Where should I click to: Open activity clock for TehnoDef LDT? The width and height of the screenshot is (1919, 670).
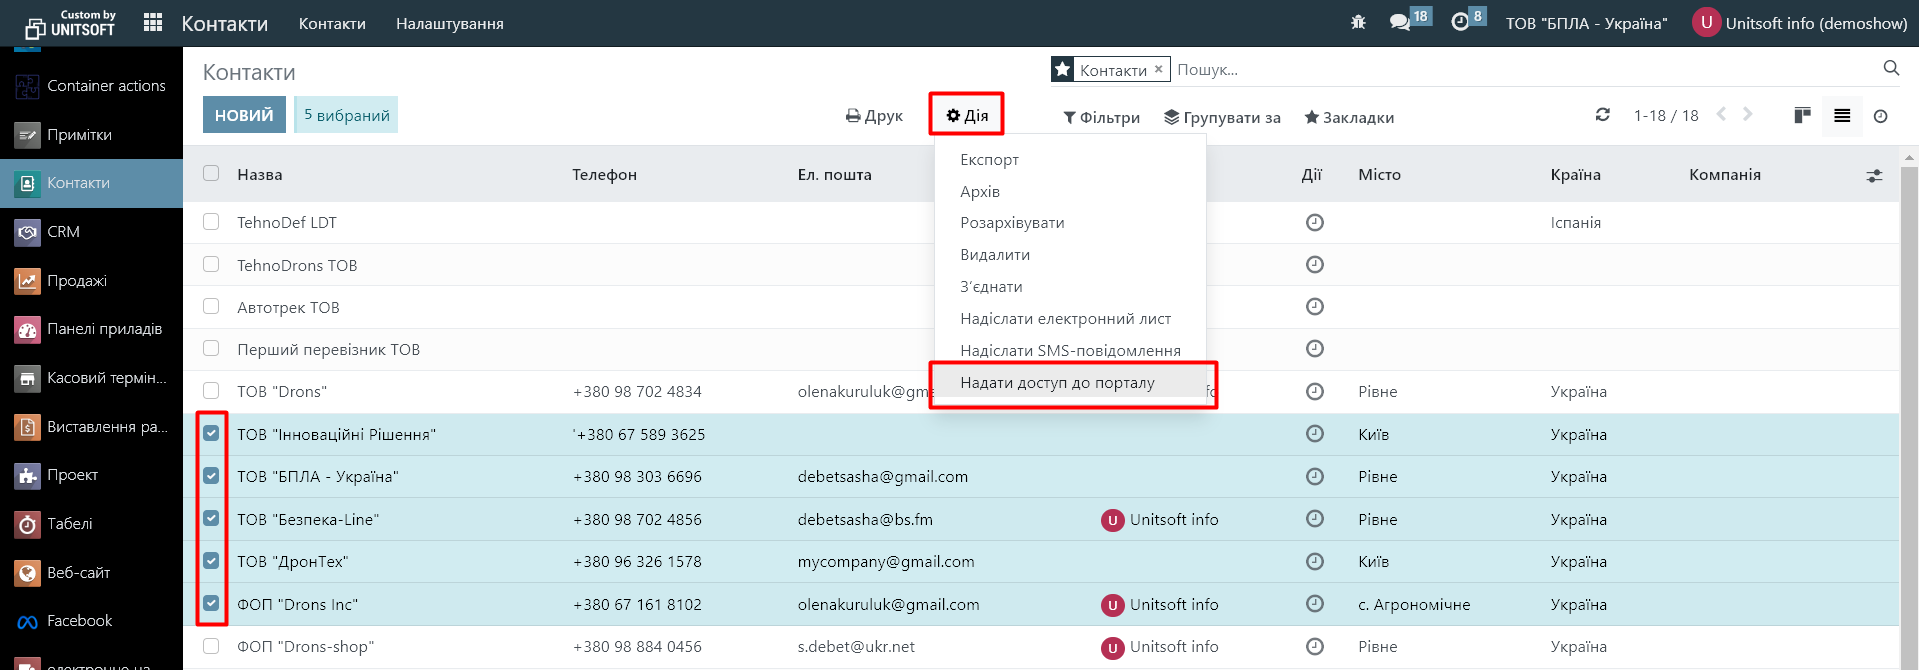tap(1314, 222)
